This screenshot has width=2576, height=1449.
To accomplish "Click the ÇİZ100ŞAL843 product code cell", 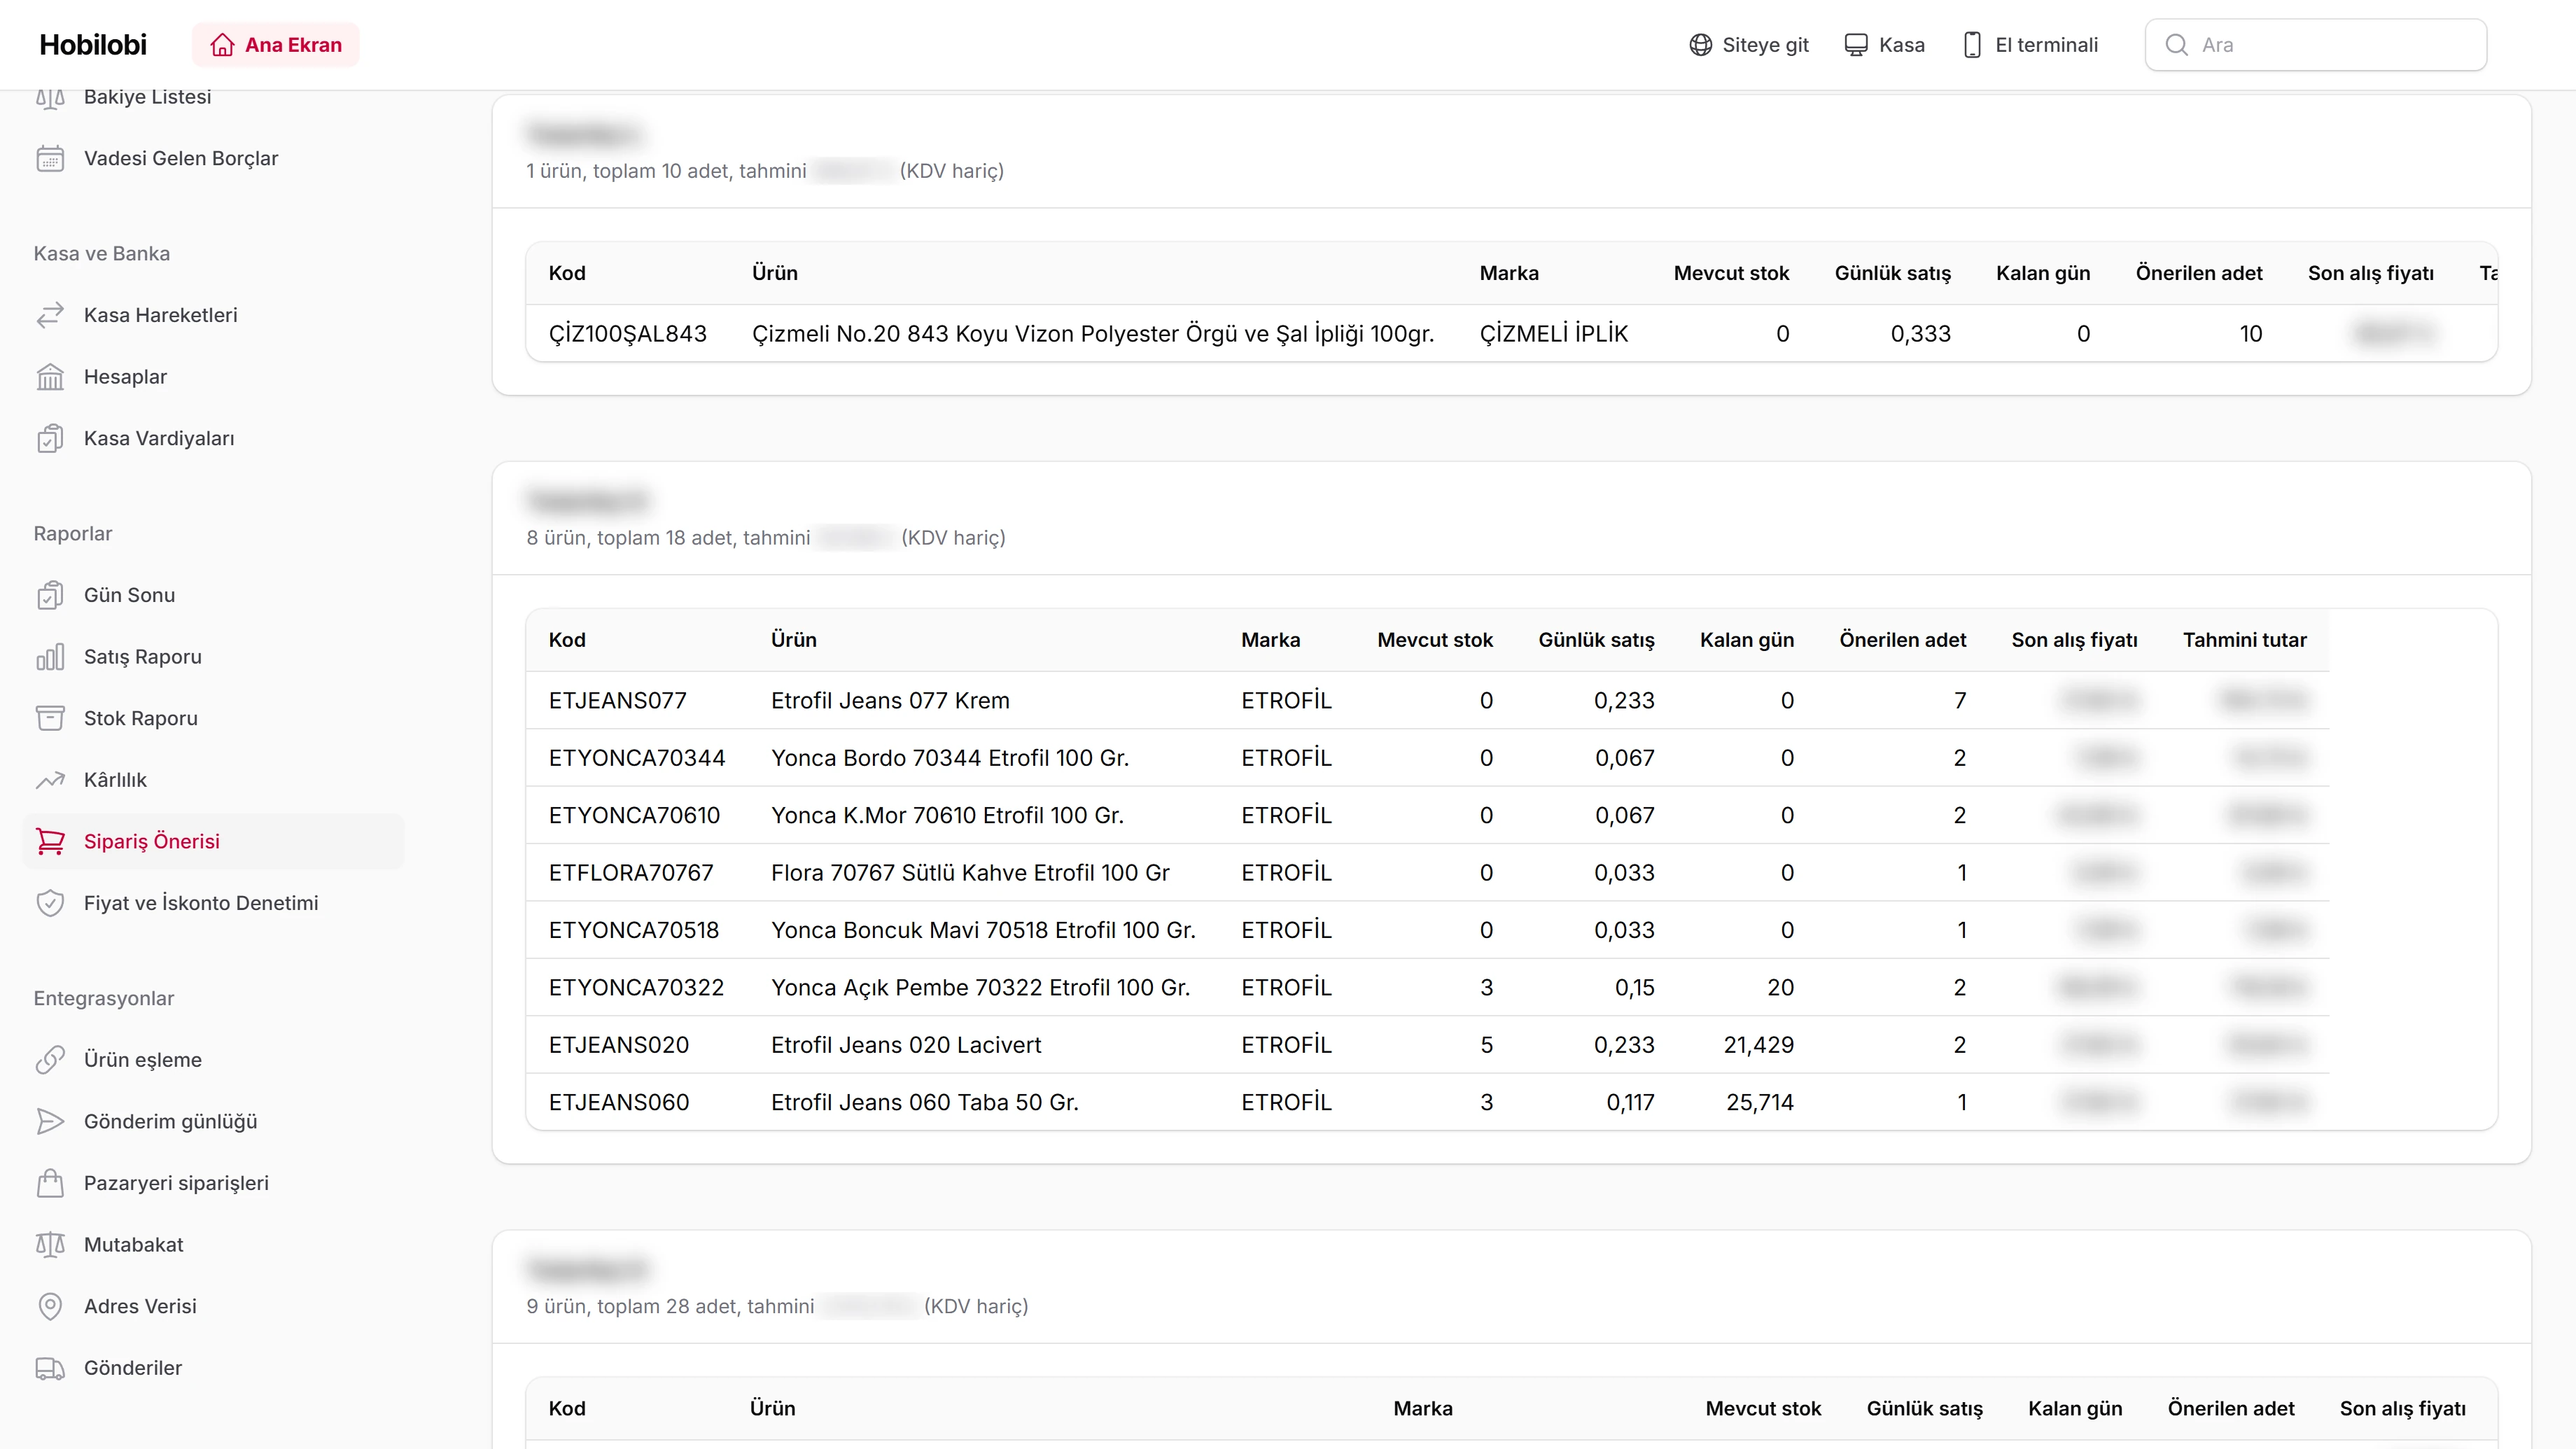I will coord(628,334).
